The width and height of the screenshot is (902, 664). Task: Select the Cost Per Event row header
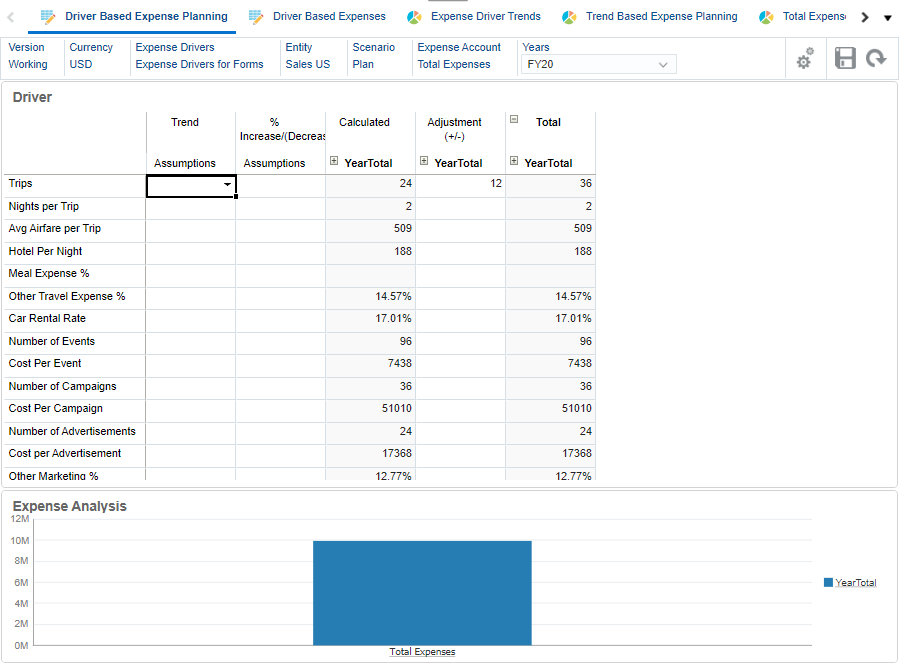47,363
